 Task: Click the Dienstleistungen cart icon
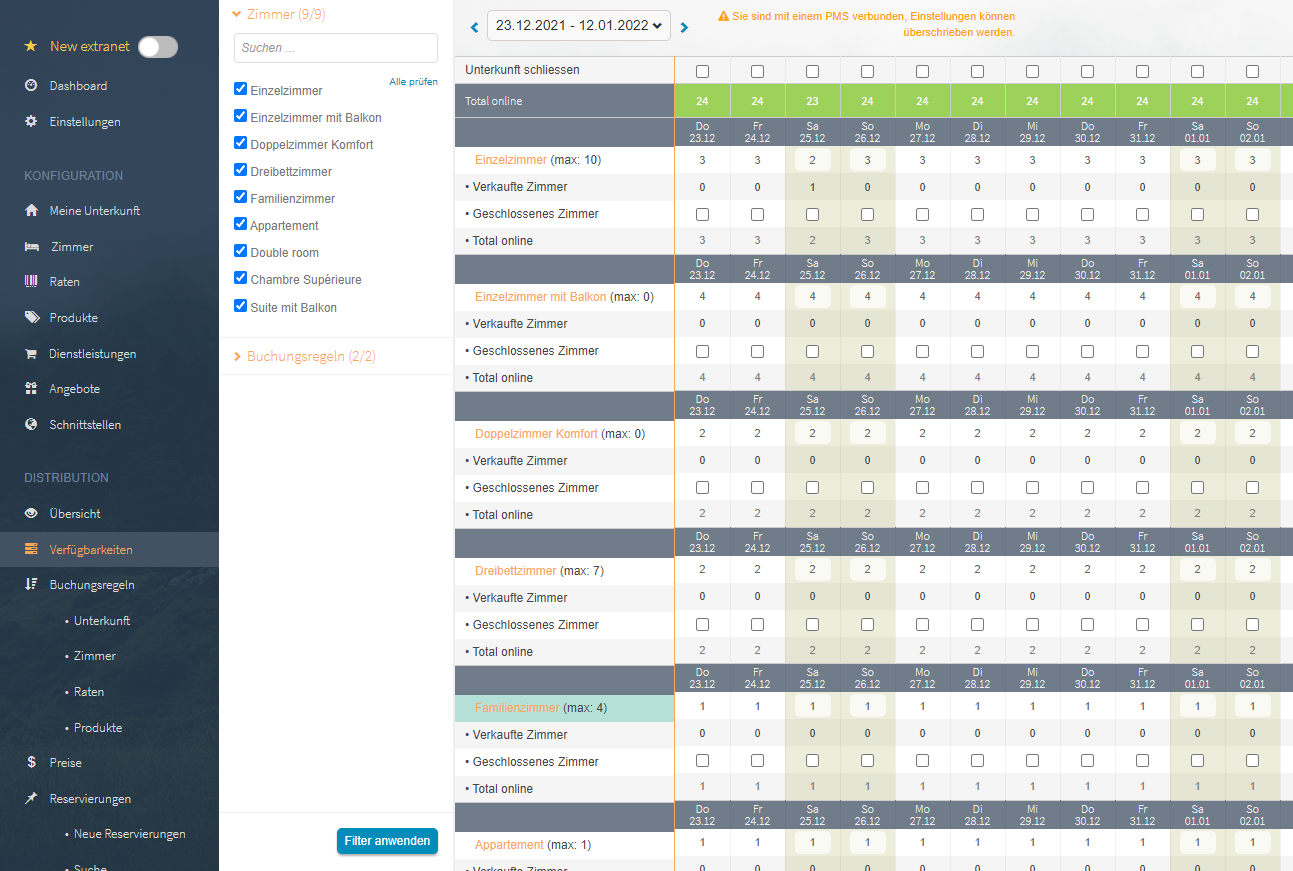[x=31, y=354]
